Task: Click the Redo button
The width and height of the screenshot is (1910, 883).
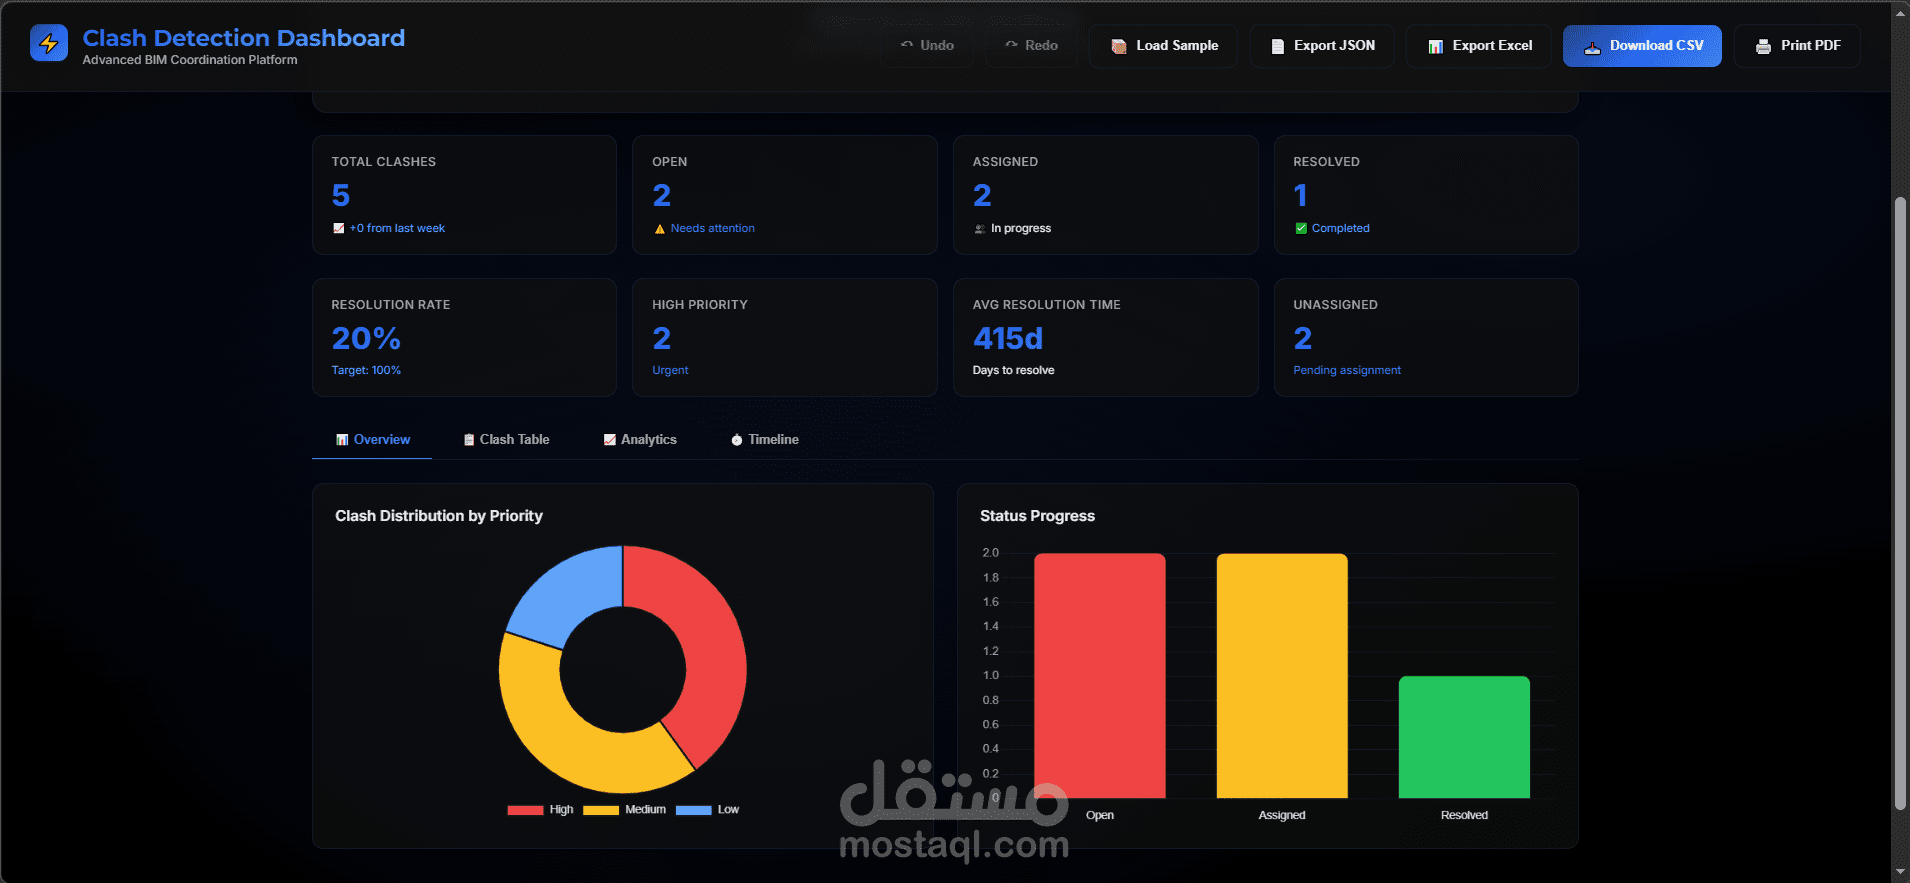Action: [1031, 46]
